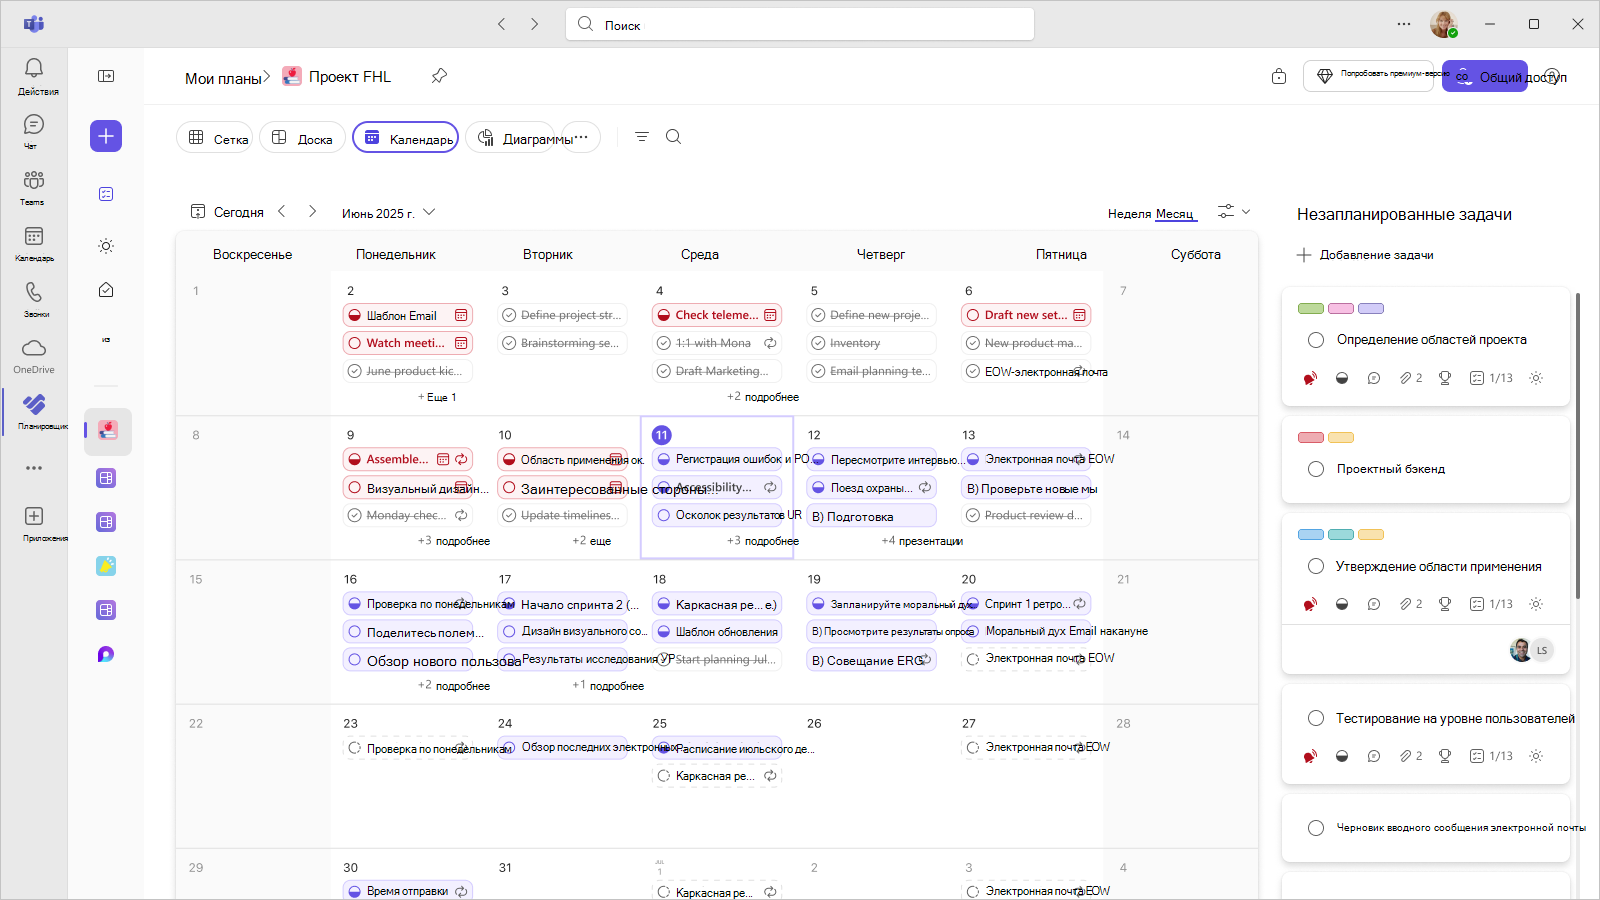
Task: Click the unscheduled tasks panel scrollbar
Action: [x=1578, y=446]
